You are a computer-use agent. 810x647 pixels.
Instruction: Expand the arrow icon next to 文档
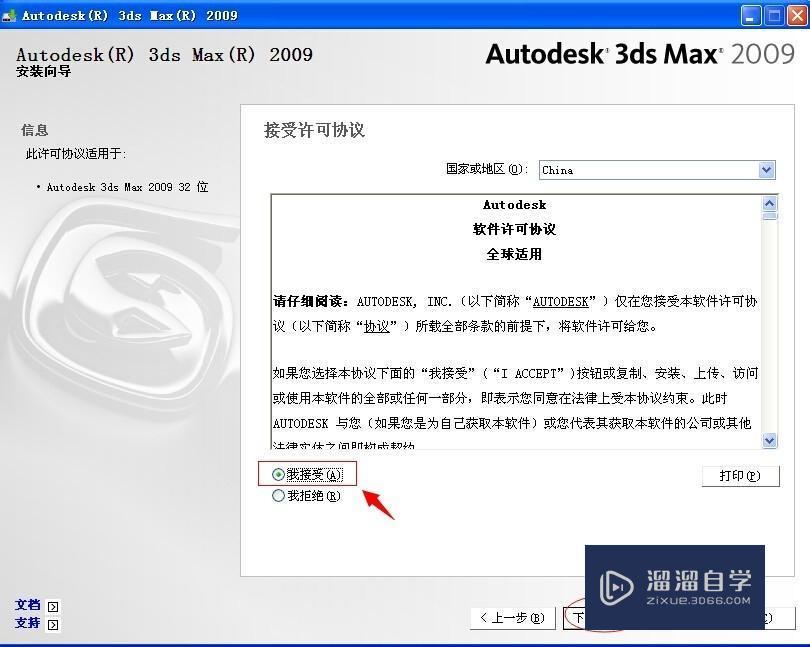pyautogui.click(x=51, y=605)
